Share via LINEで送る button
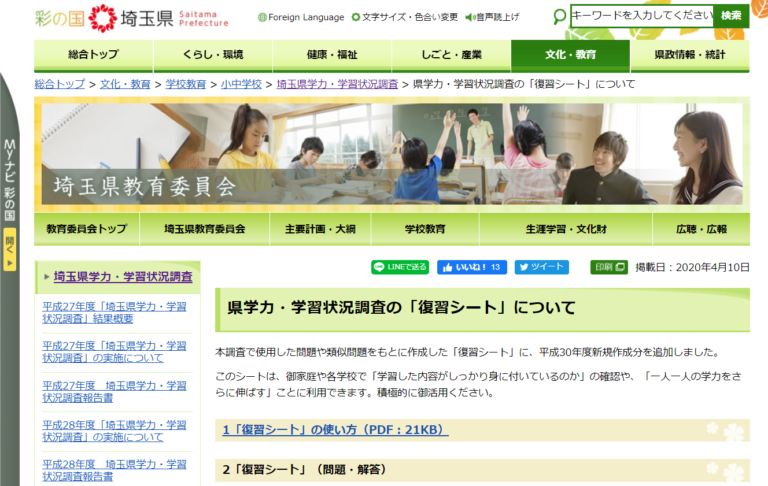Image resolution: width=768 pixels, height=486 pixels. (400, 267)
